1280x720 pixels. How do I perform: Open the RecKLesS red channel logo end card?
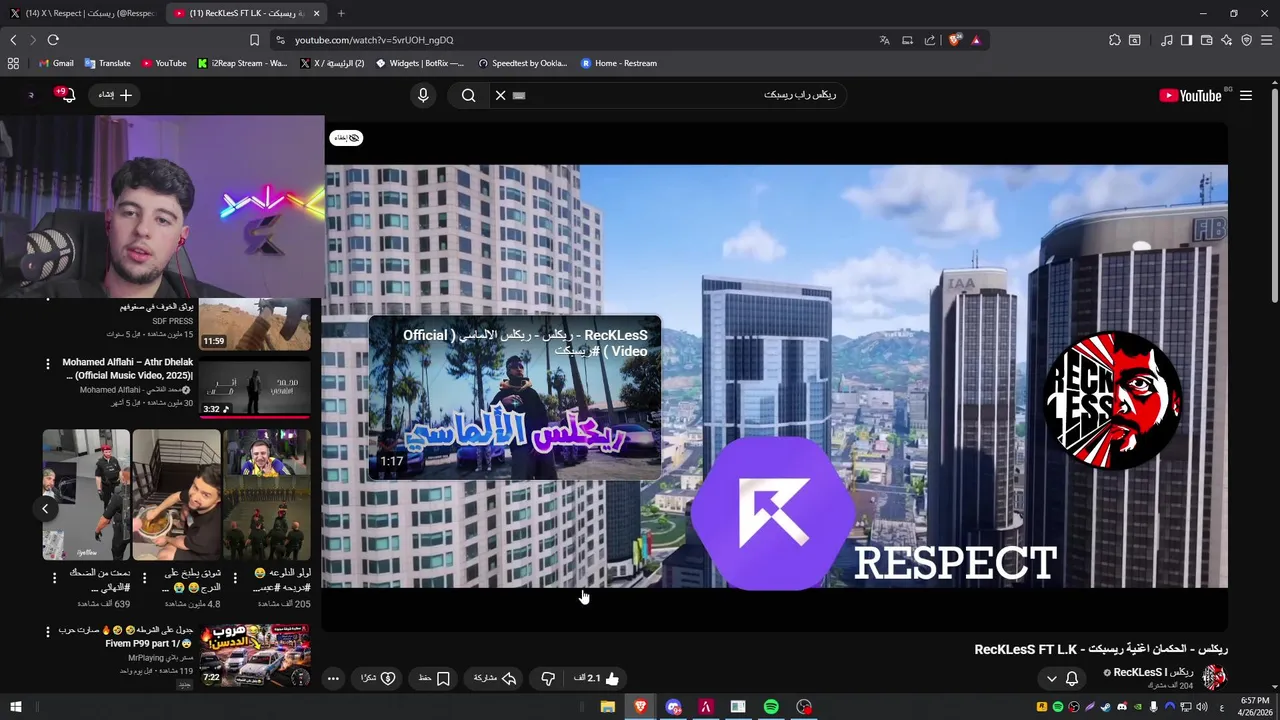coord(1113,400)
